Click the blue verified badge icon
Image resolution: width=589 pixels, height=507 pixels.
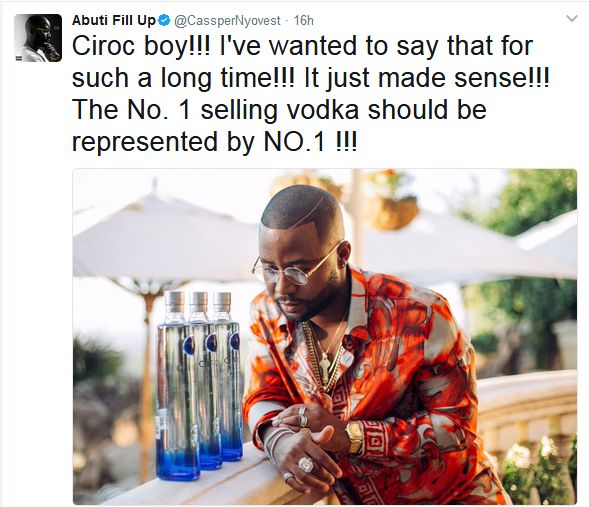(x=164, y=20)
